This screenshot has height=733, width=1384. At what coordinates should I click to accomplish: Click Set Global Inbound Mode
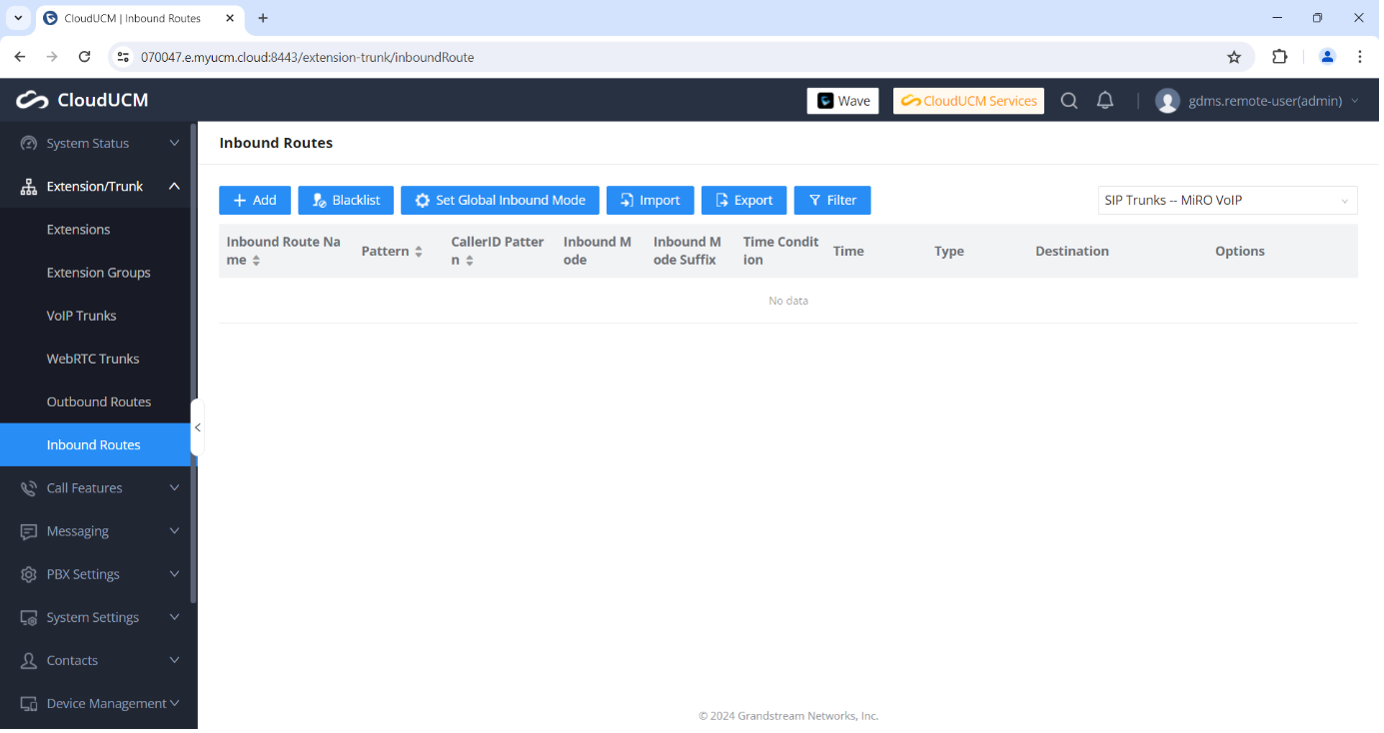[500, 200]
